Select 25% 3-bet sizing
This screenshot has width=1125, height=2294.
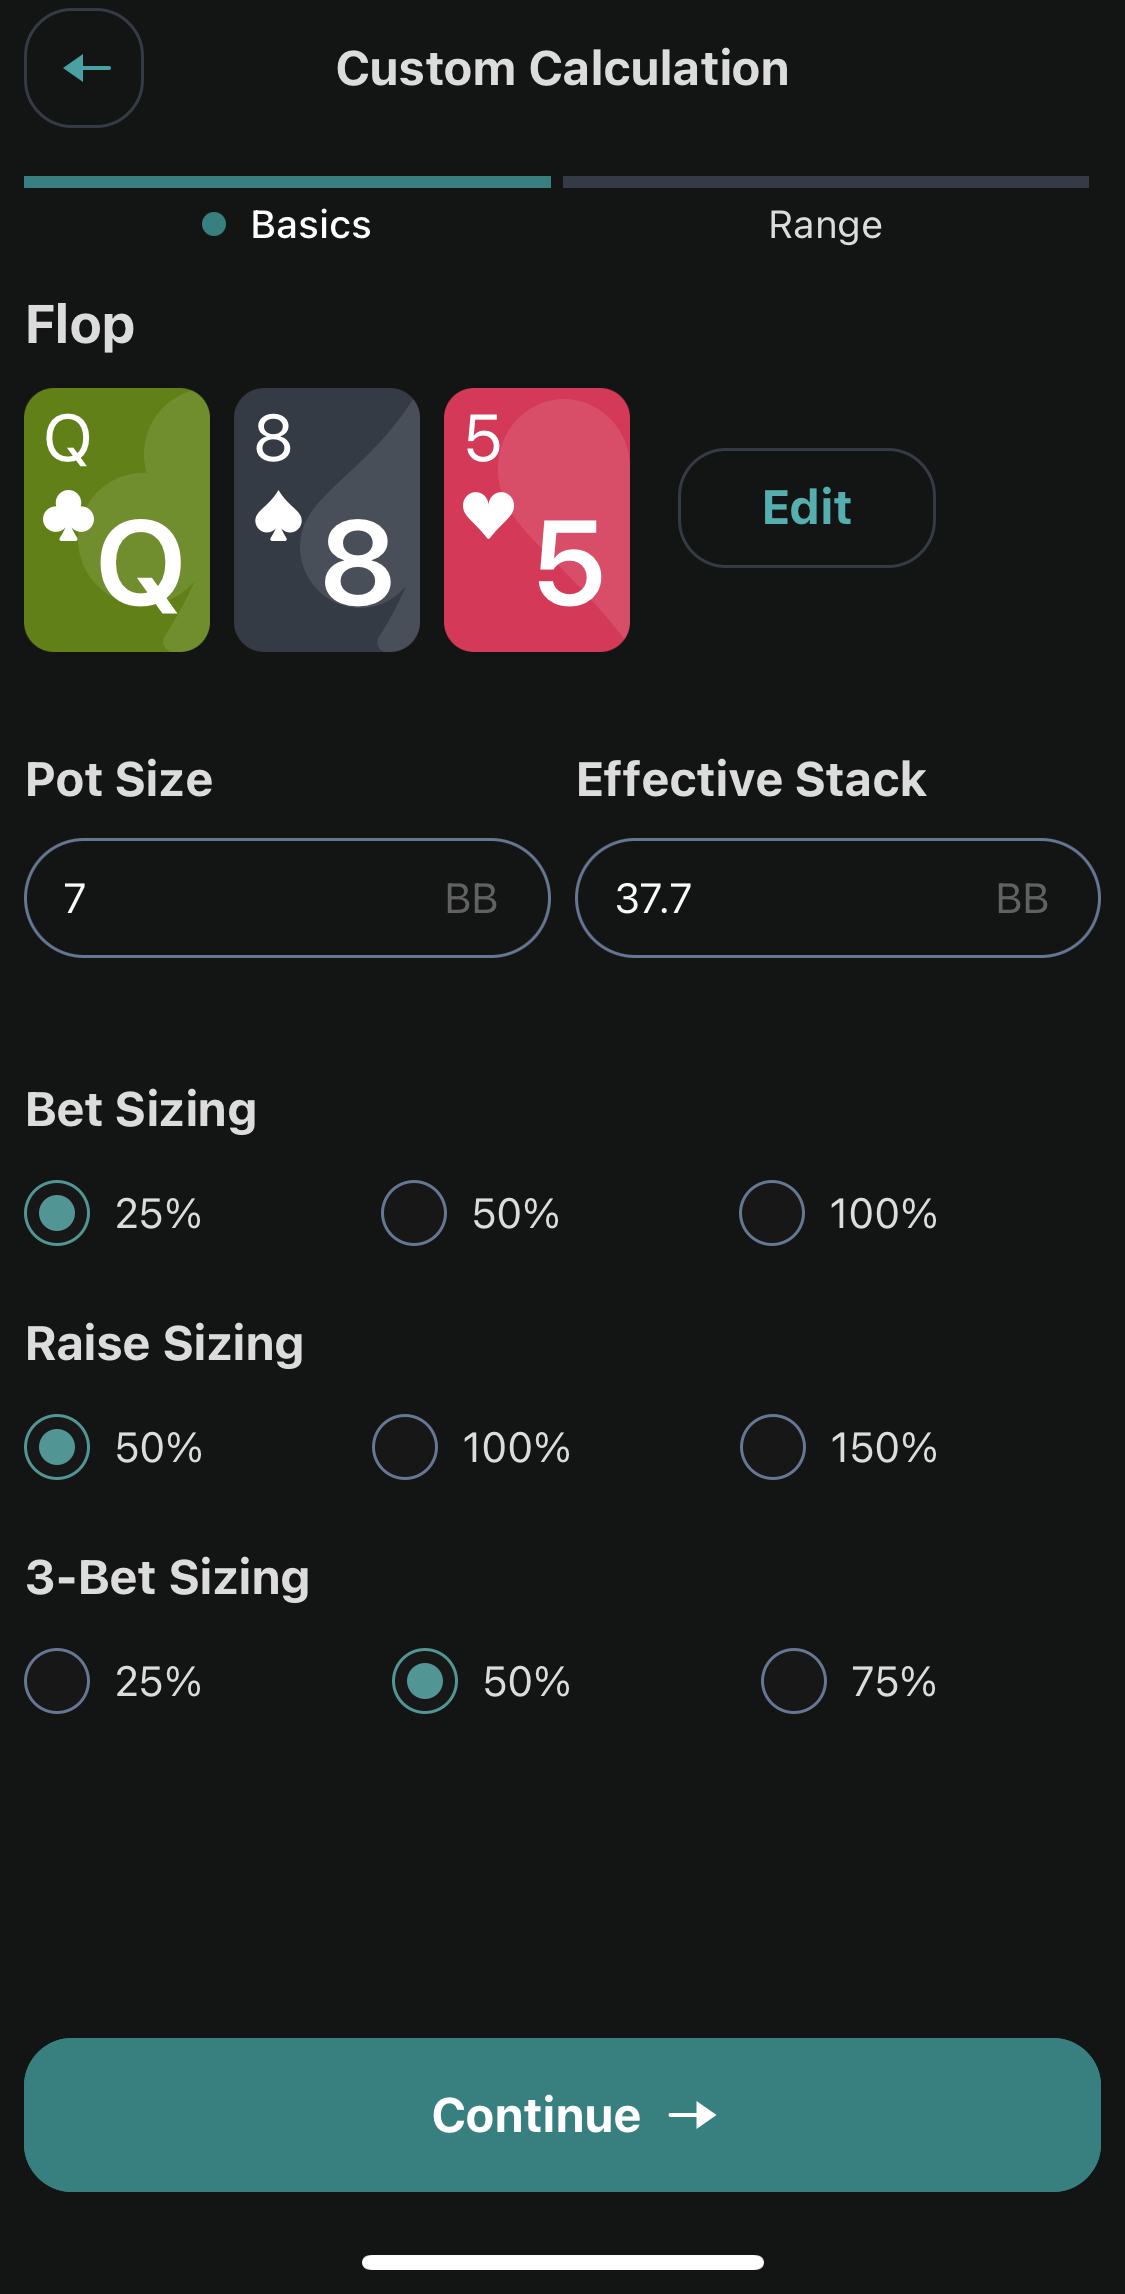click(57, 1681)
